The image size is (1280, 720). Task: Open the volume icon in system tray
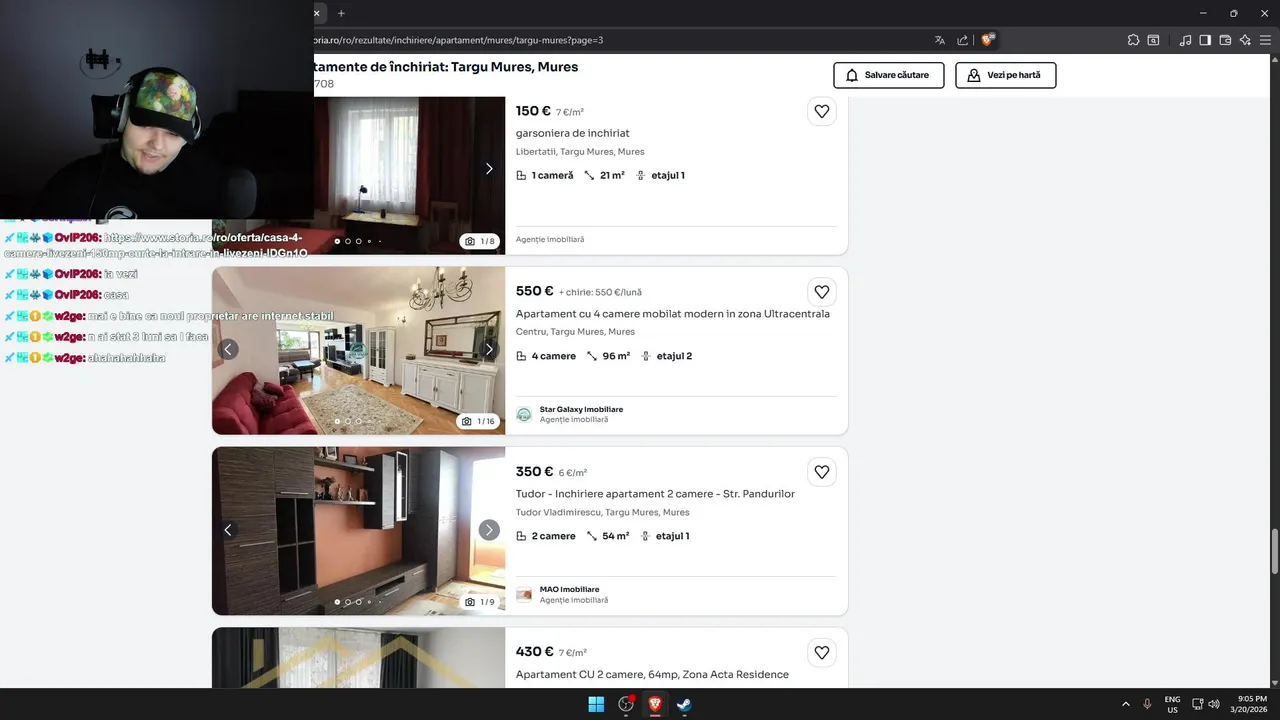tap(1213, 704)
